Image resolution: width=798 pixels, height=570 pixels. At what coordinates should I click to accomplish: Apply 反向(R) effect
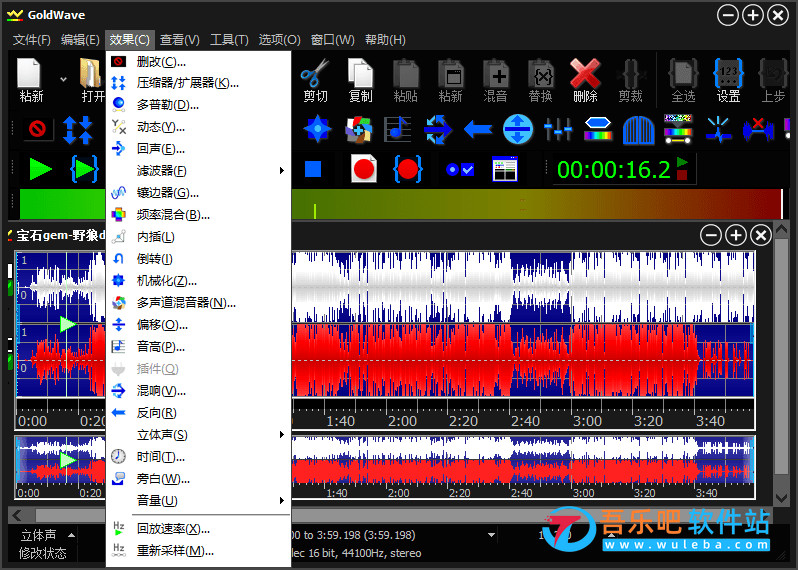point(198,413)
